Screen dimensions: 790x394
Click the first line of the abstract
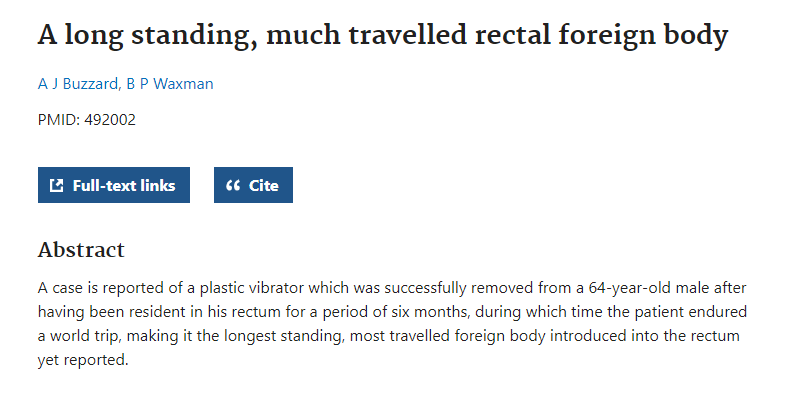click(x=392, y=288)
